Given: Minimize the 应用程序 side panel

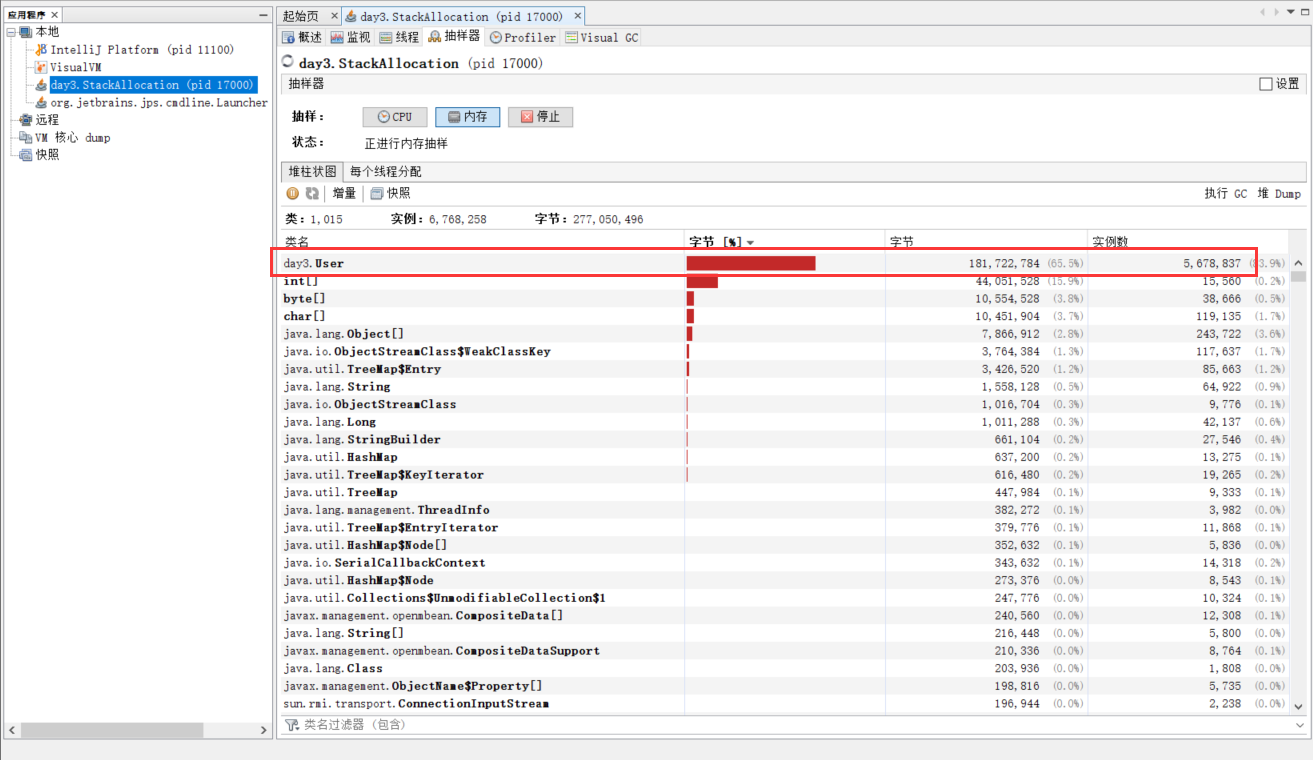Looking at the screenshot, I should tap(263, 15).
